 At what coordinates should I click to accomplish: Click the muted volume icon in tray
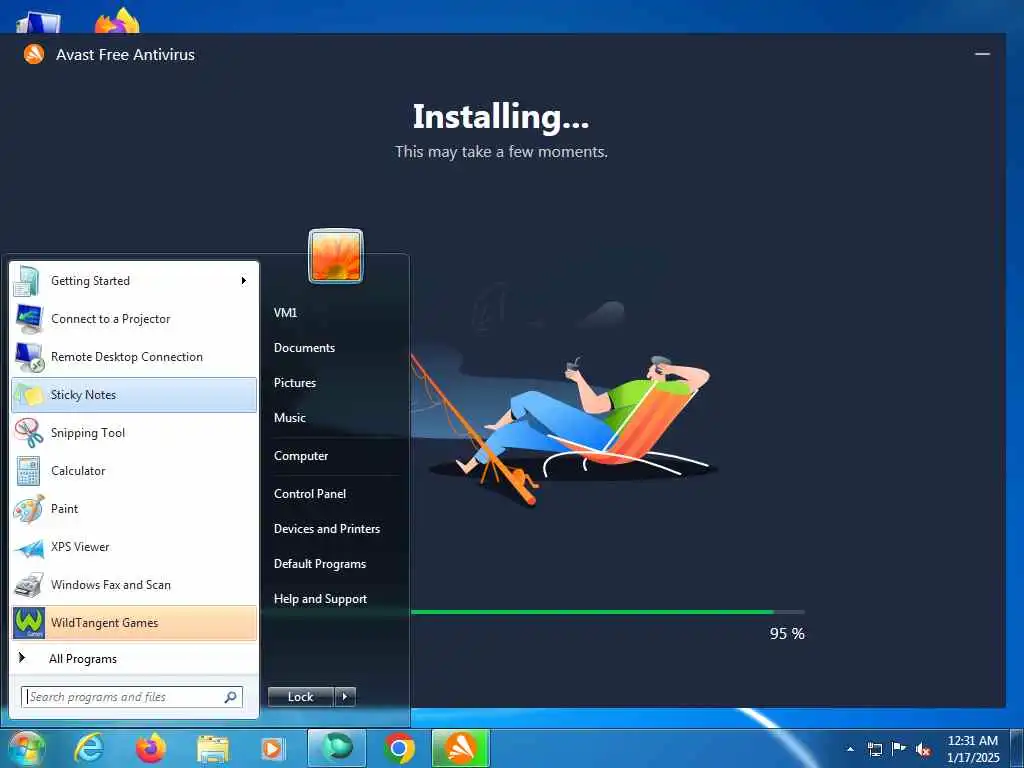pyautogui.click(x=923, y=749)
